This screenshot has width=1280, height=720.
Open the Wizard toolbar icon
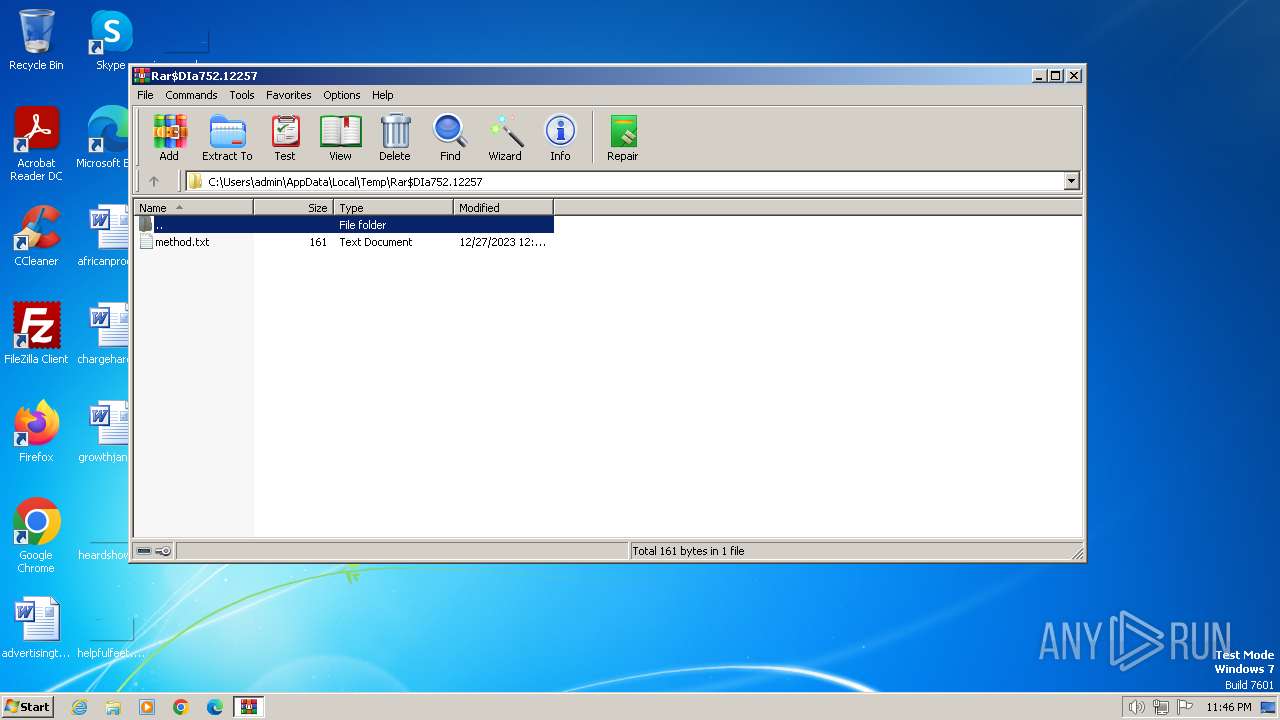(505, 137)
